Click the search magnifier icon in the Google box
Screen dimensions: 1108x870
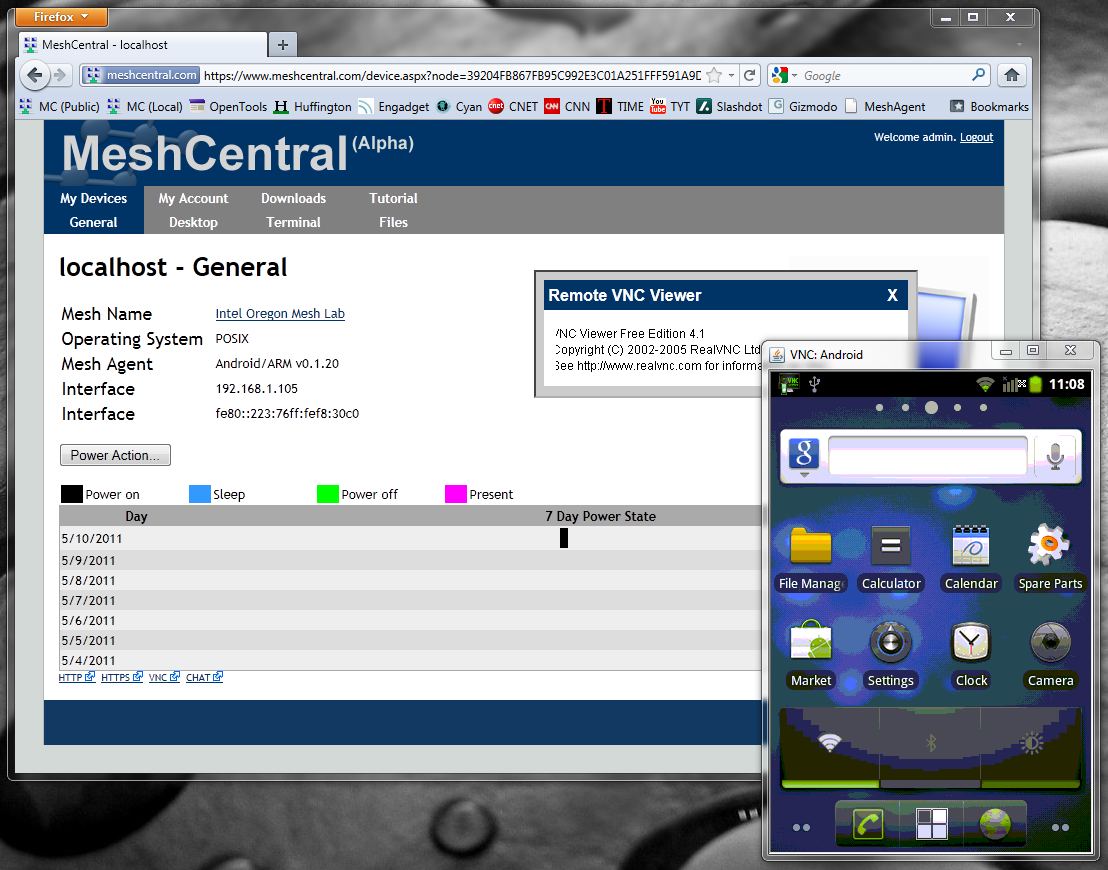[x=979, y=75]
